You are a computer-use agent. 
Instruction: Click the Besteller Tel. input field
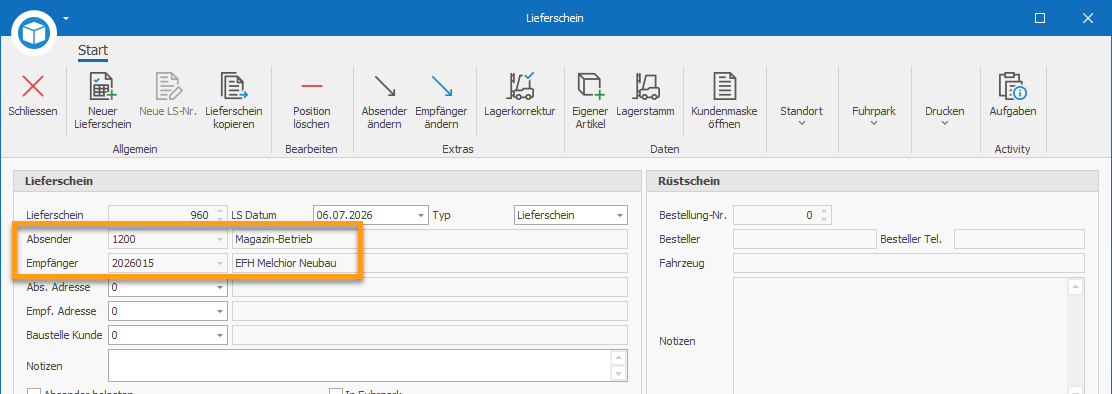tap(1019, 240)
